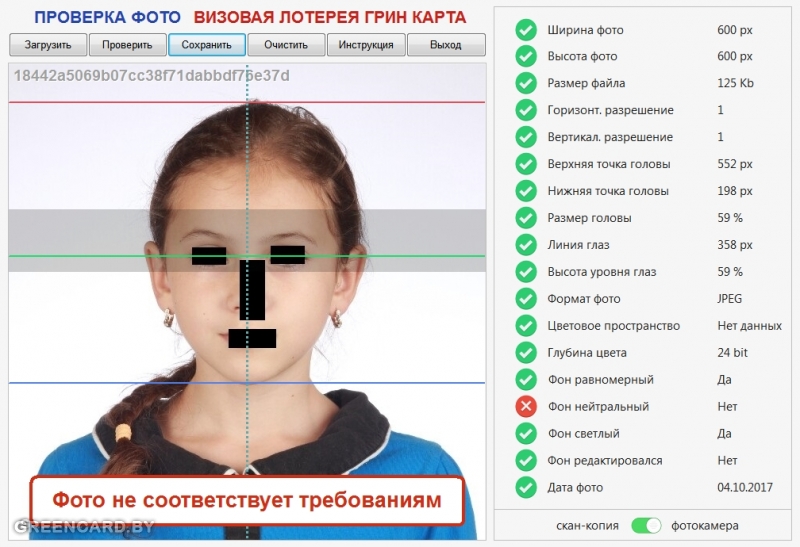
Task: Click the check icon beside Размер головы
Action: [526, 218]
